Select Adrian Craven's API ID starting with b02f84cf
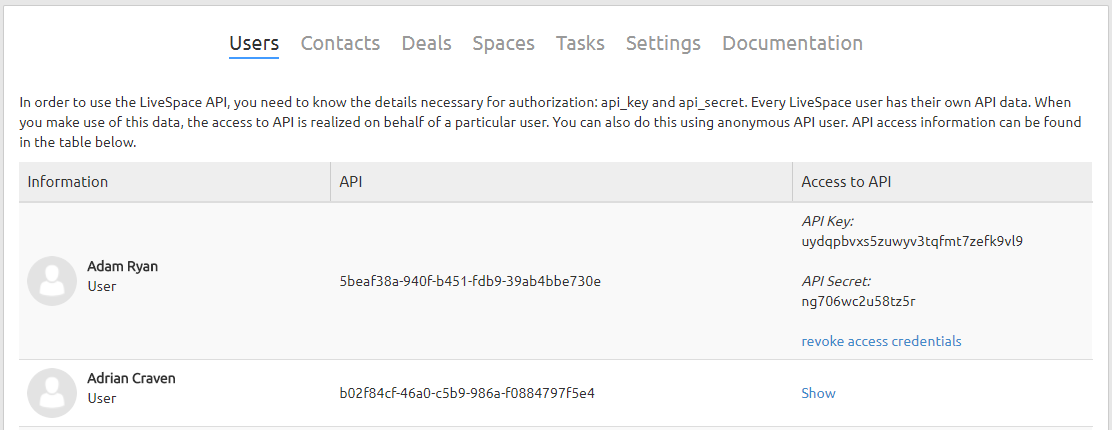 coord(467,392)
